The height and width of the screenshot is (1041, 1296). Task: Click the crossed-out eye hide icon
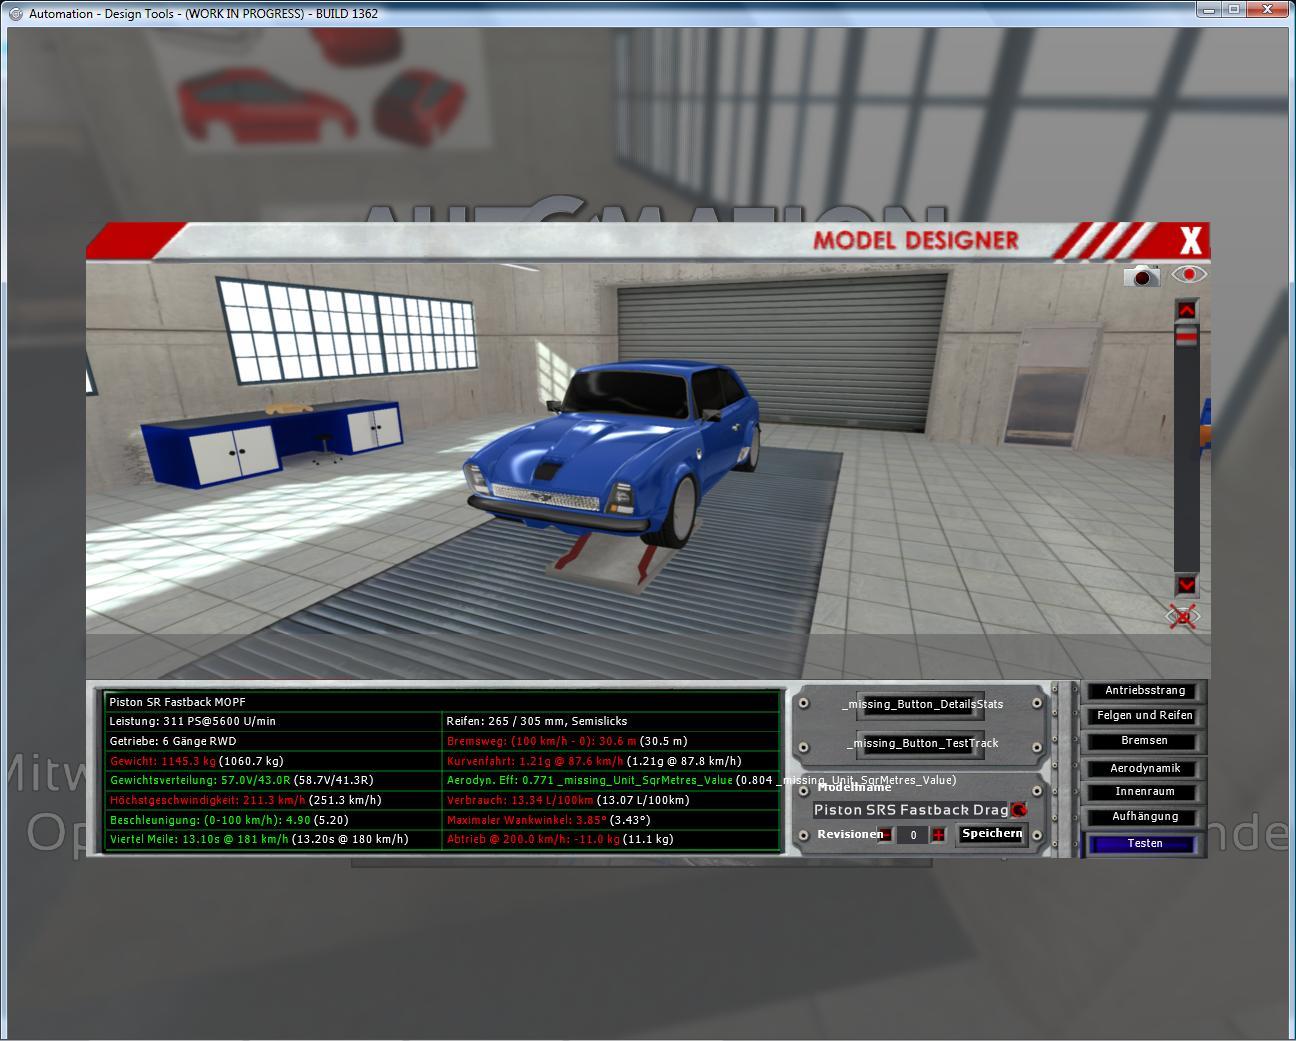click(x=1184, y=617)
